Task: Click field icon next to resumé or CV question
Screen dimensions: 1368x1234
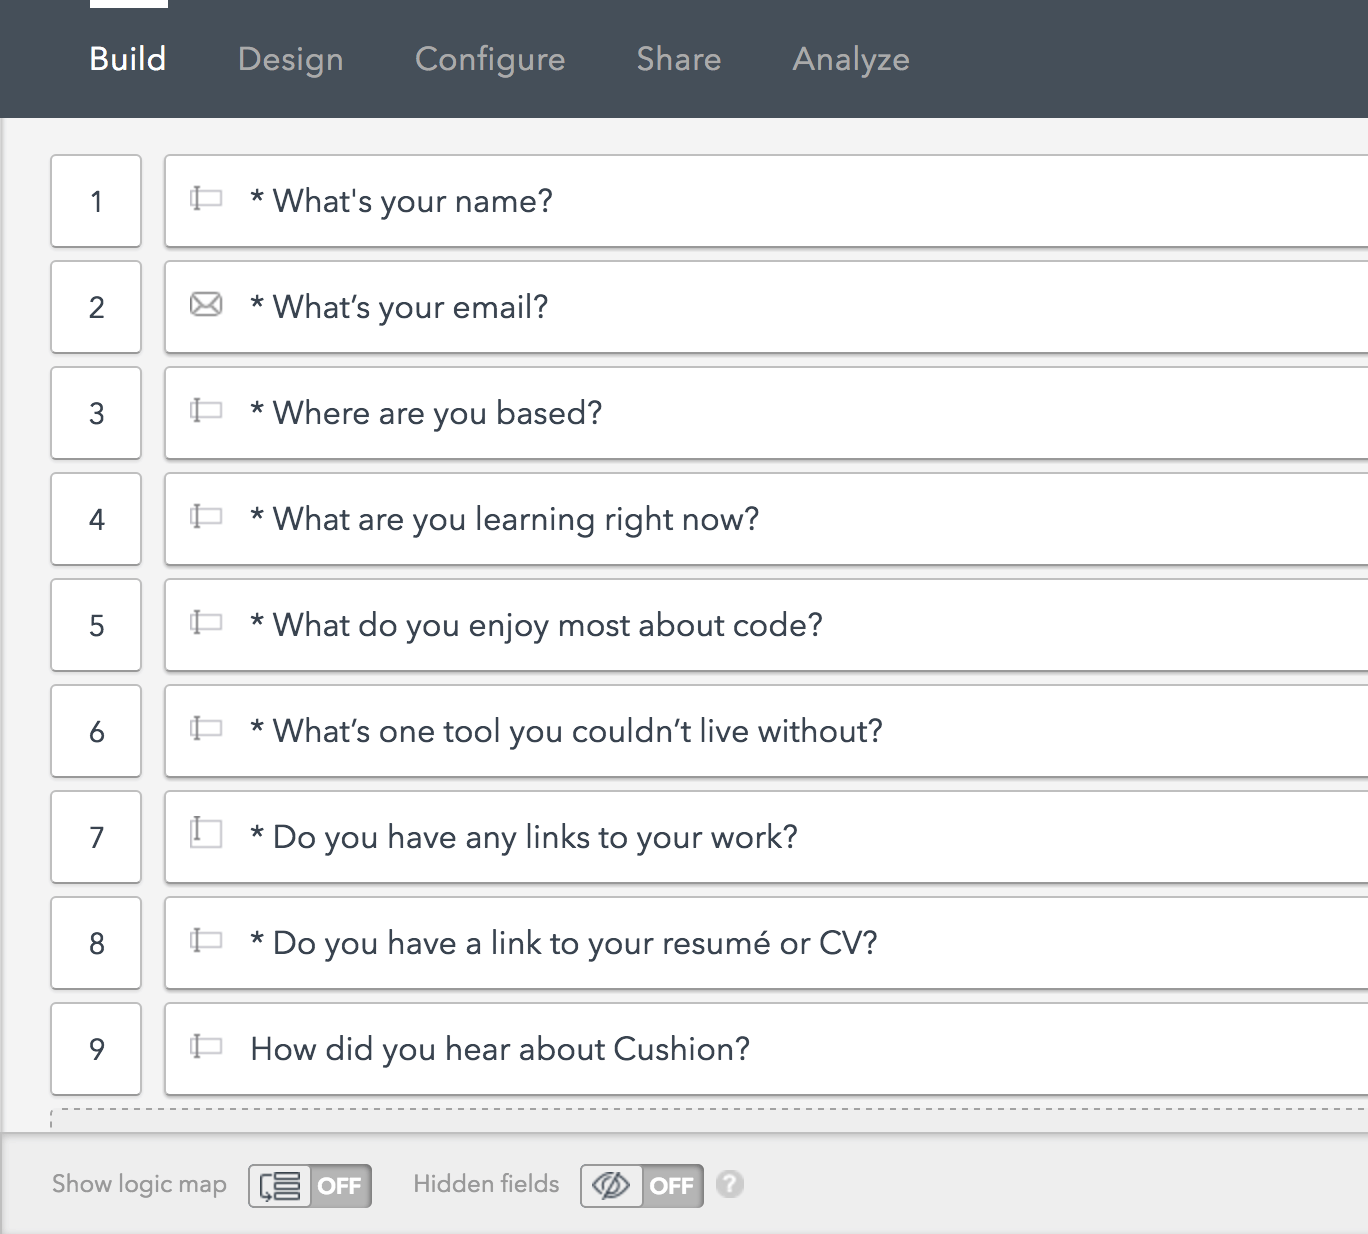Action: point(206,940)
